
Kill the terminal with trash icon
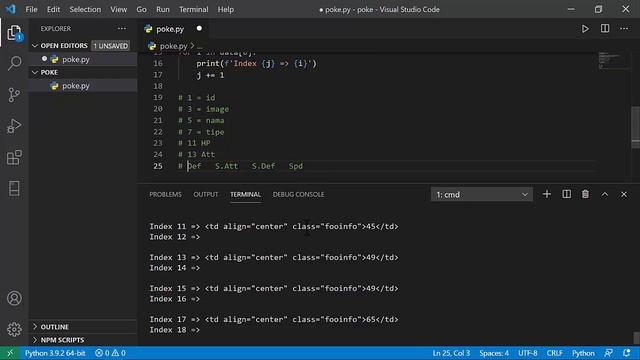[585, 194]
